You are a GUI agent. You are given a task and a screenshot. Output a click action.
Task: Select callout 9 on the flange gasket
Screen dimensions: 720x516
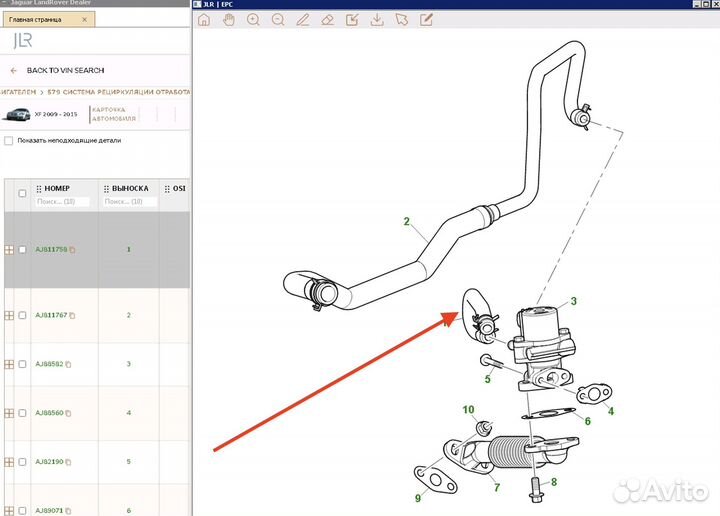pos(418,498)
